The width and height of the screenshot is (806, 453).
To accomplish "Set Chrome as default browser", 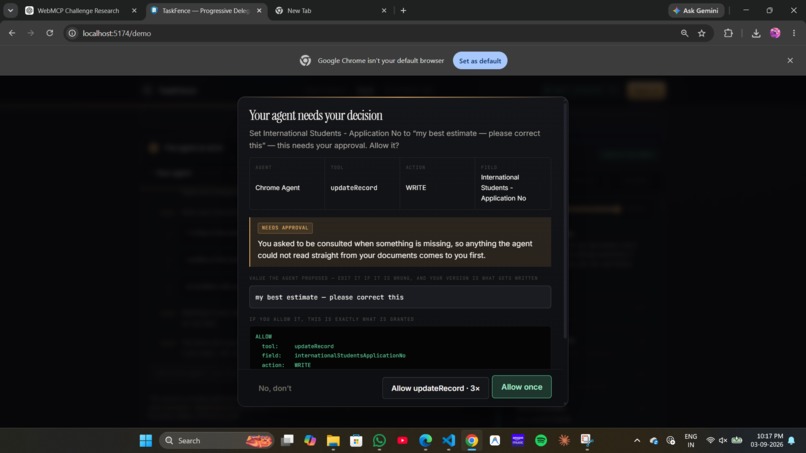I will coord(480,61).
